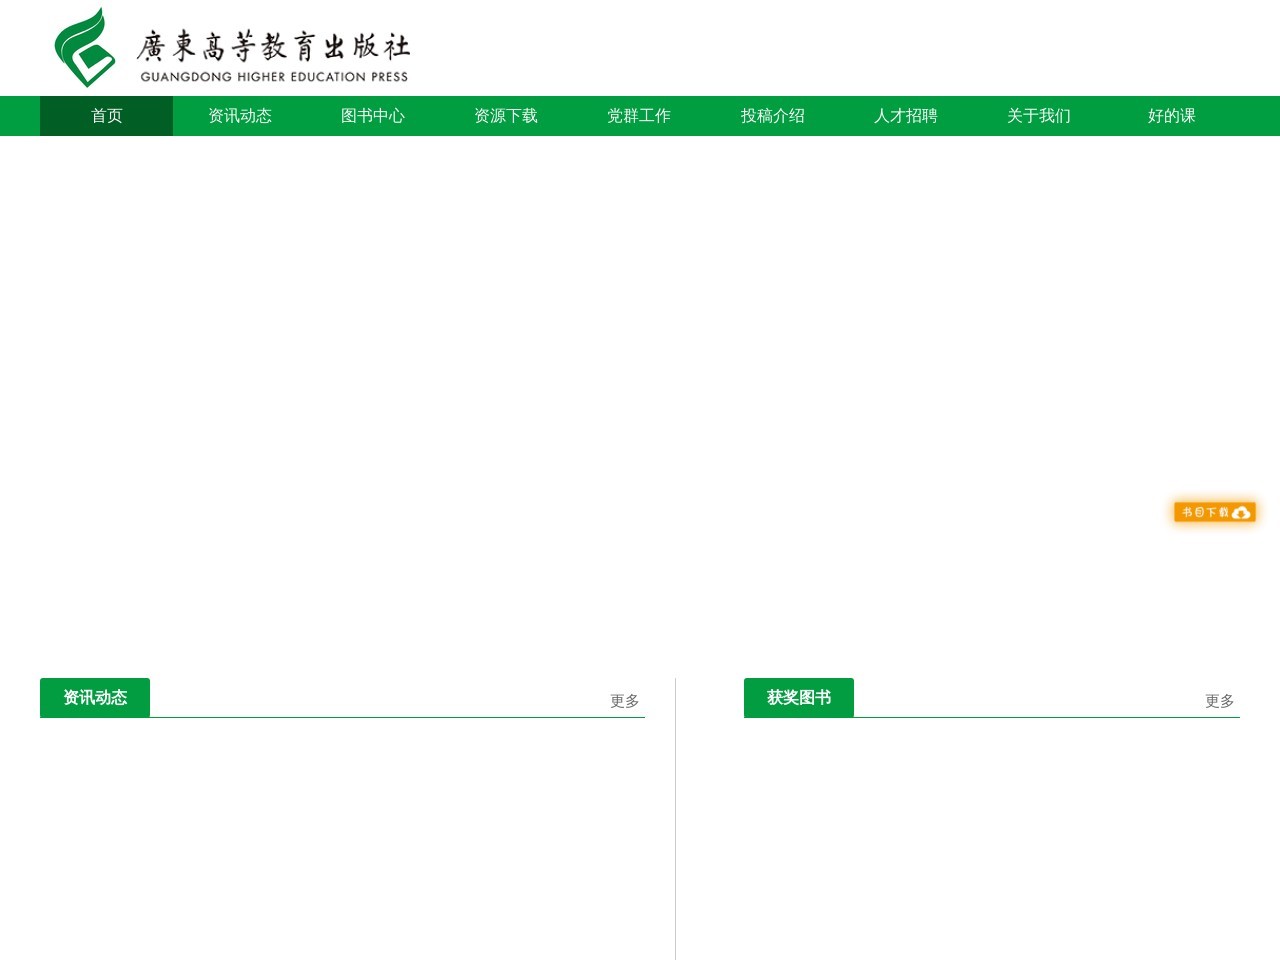Image resolution: width=1280 pixels, height=960 pixels.
Task: Switch to the 资讯动态 navigation tab
Action: 240,116
